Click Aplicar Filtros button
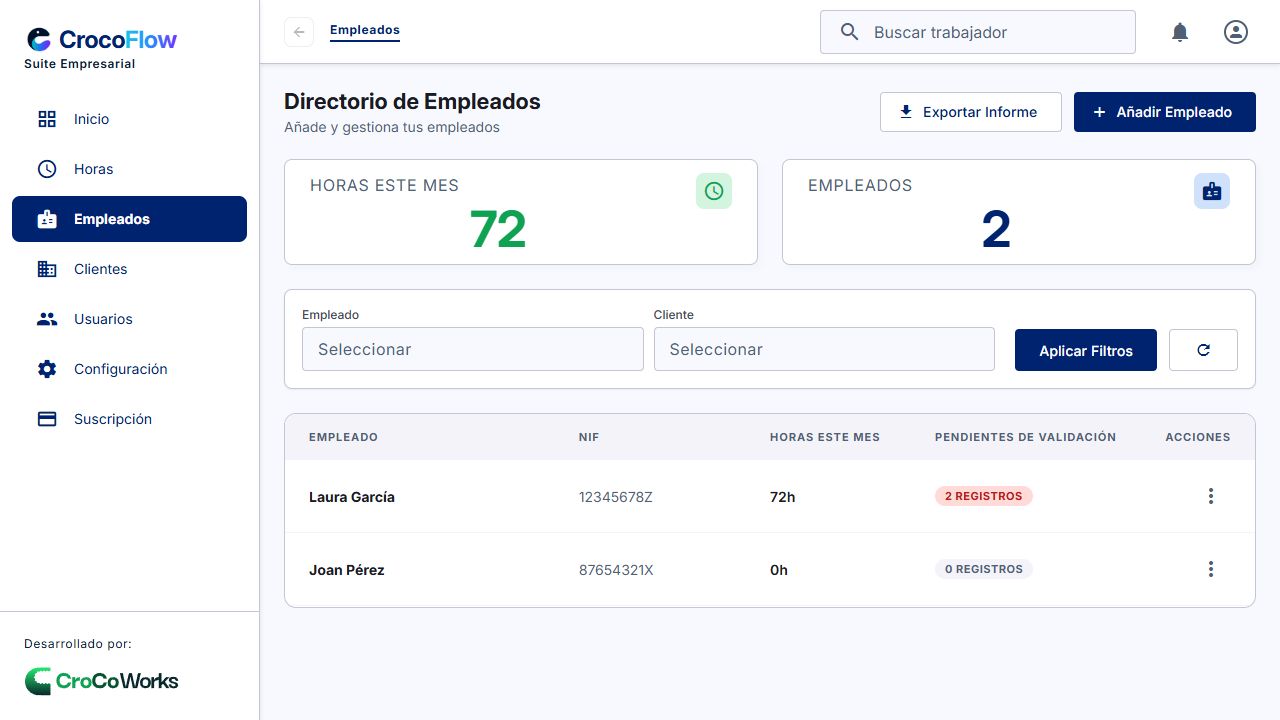The height and width of the screenshot is (720, 1280). [1086, 350]
